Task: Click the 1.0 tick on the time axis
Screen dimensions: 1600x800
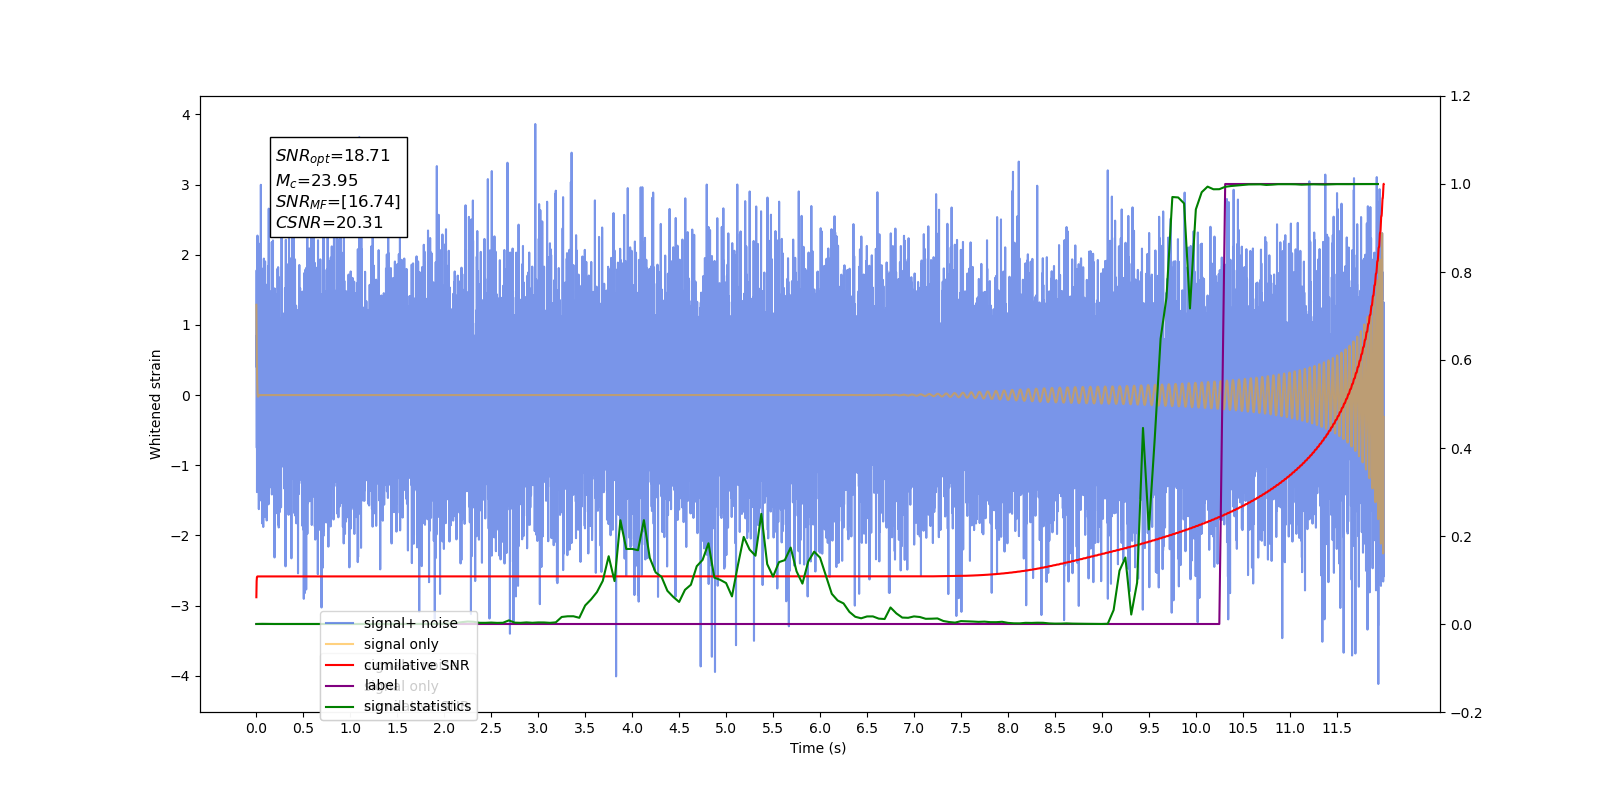Action: pos(350,728)
